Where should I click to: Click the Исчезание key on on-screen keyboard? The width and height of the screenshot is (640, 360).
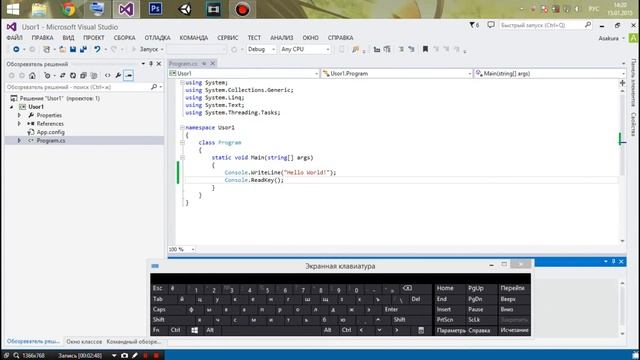click(x=514, y=330)
